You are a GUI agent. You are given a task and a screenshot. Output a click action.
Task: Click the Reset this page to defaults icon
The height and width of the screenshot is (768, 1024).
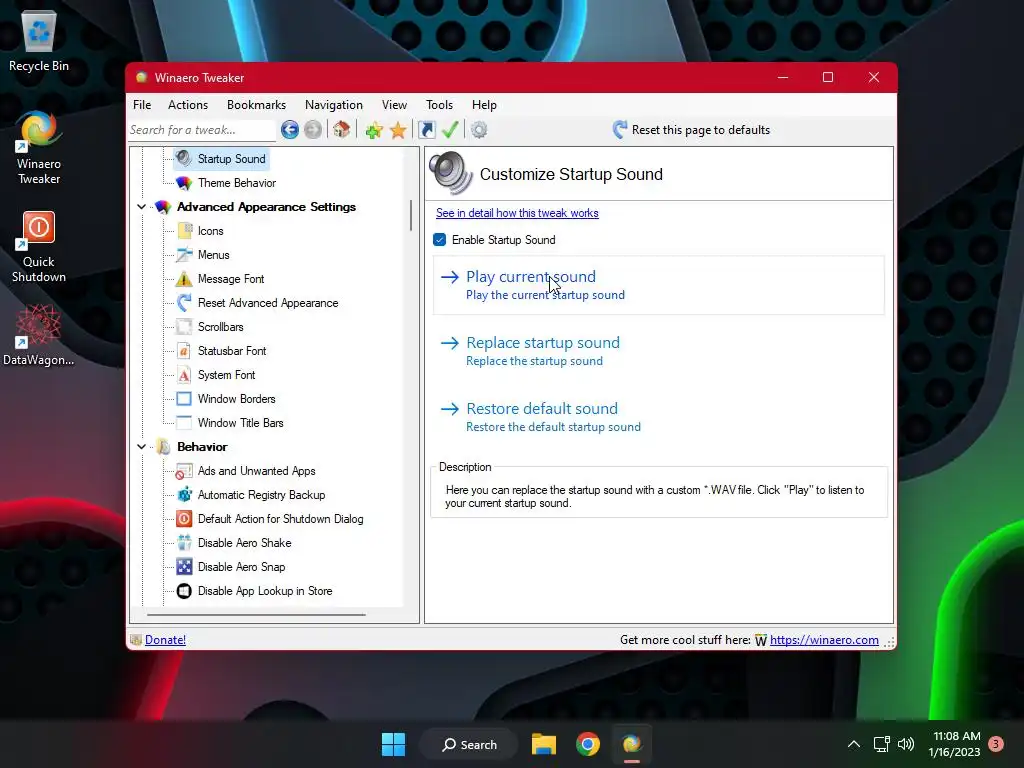tap(620, 130)
